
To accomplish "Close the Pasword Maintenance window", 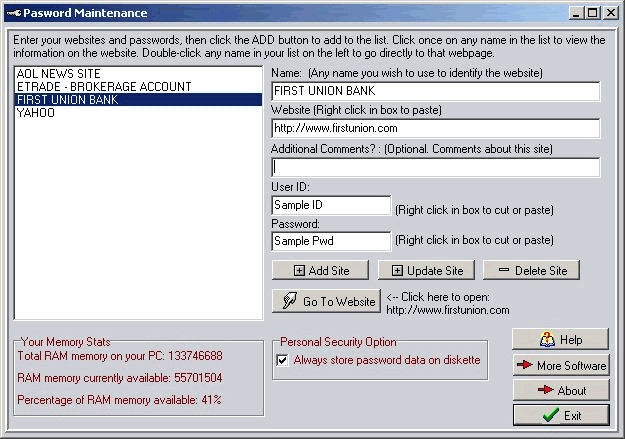I will 611,13.
